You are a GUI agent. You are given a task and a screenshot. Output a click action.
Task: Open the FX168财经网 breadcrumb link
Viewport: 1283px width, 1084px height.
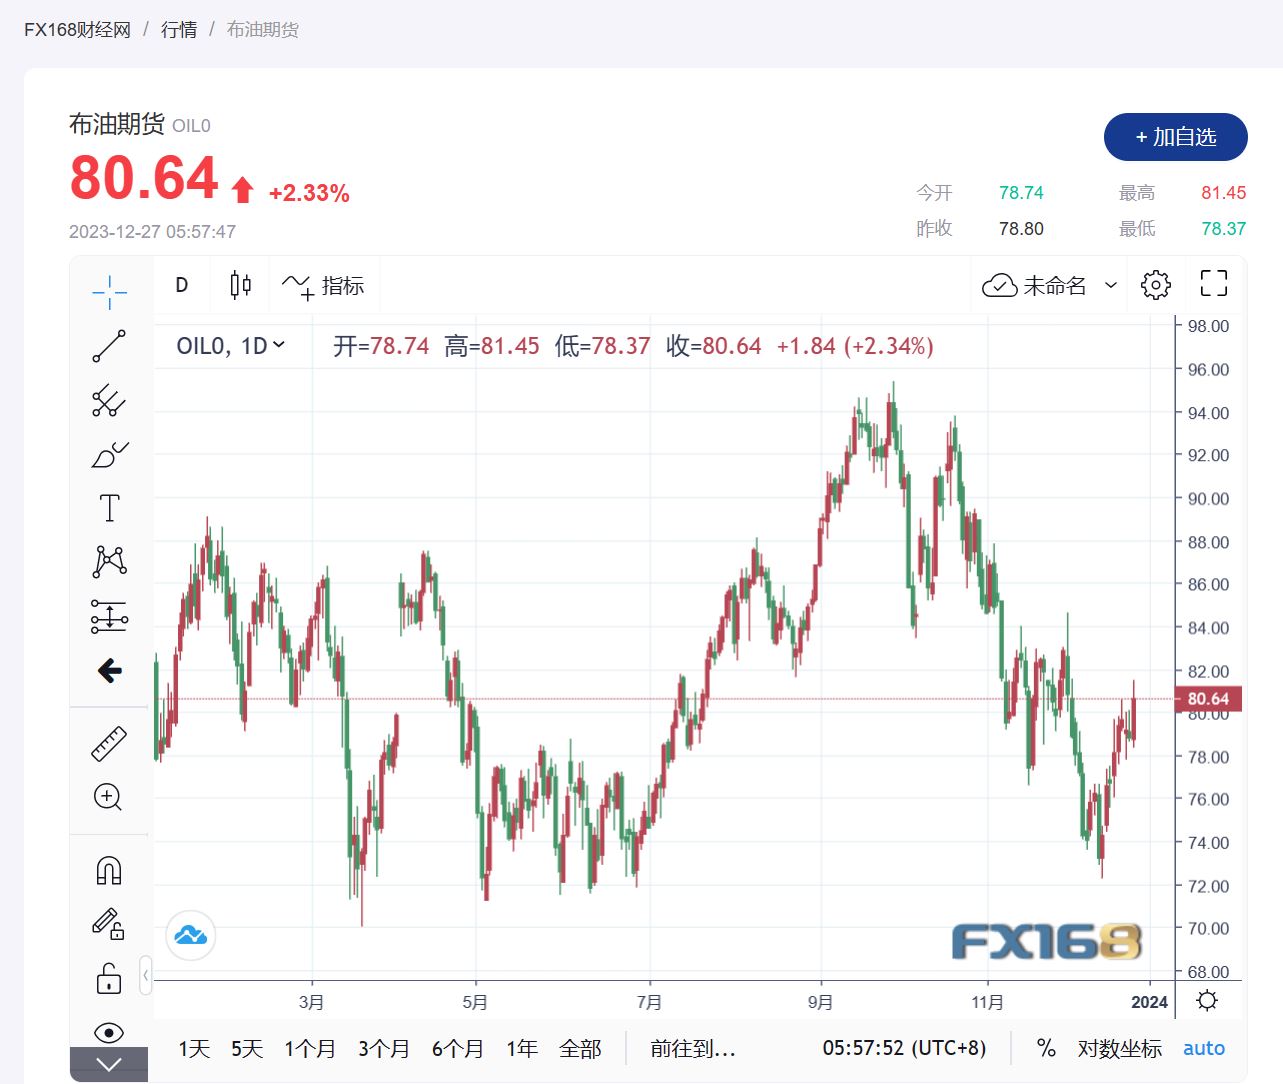pos(77,29)
